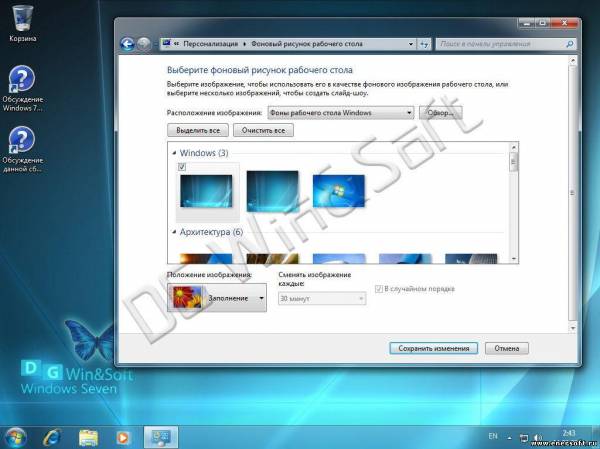Open the 'Обсуждение данной сб...' desktop shortcut
This screenshot has width=600, height=449.
22,149
